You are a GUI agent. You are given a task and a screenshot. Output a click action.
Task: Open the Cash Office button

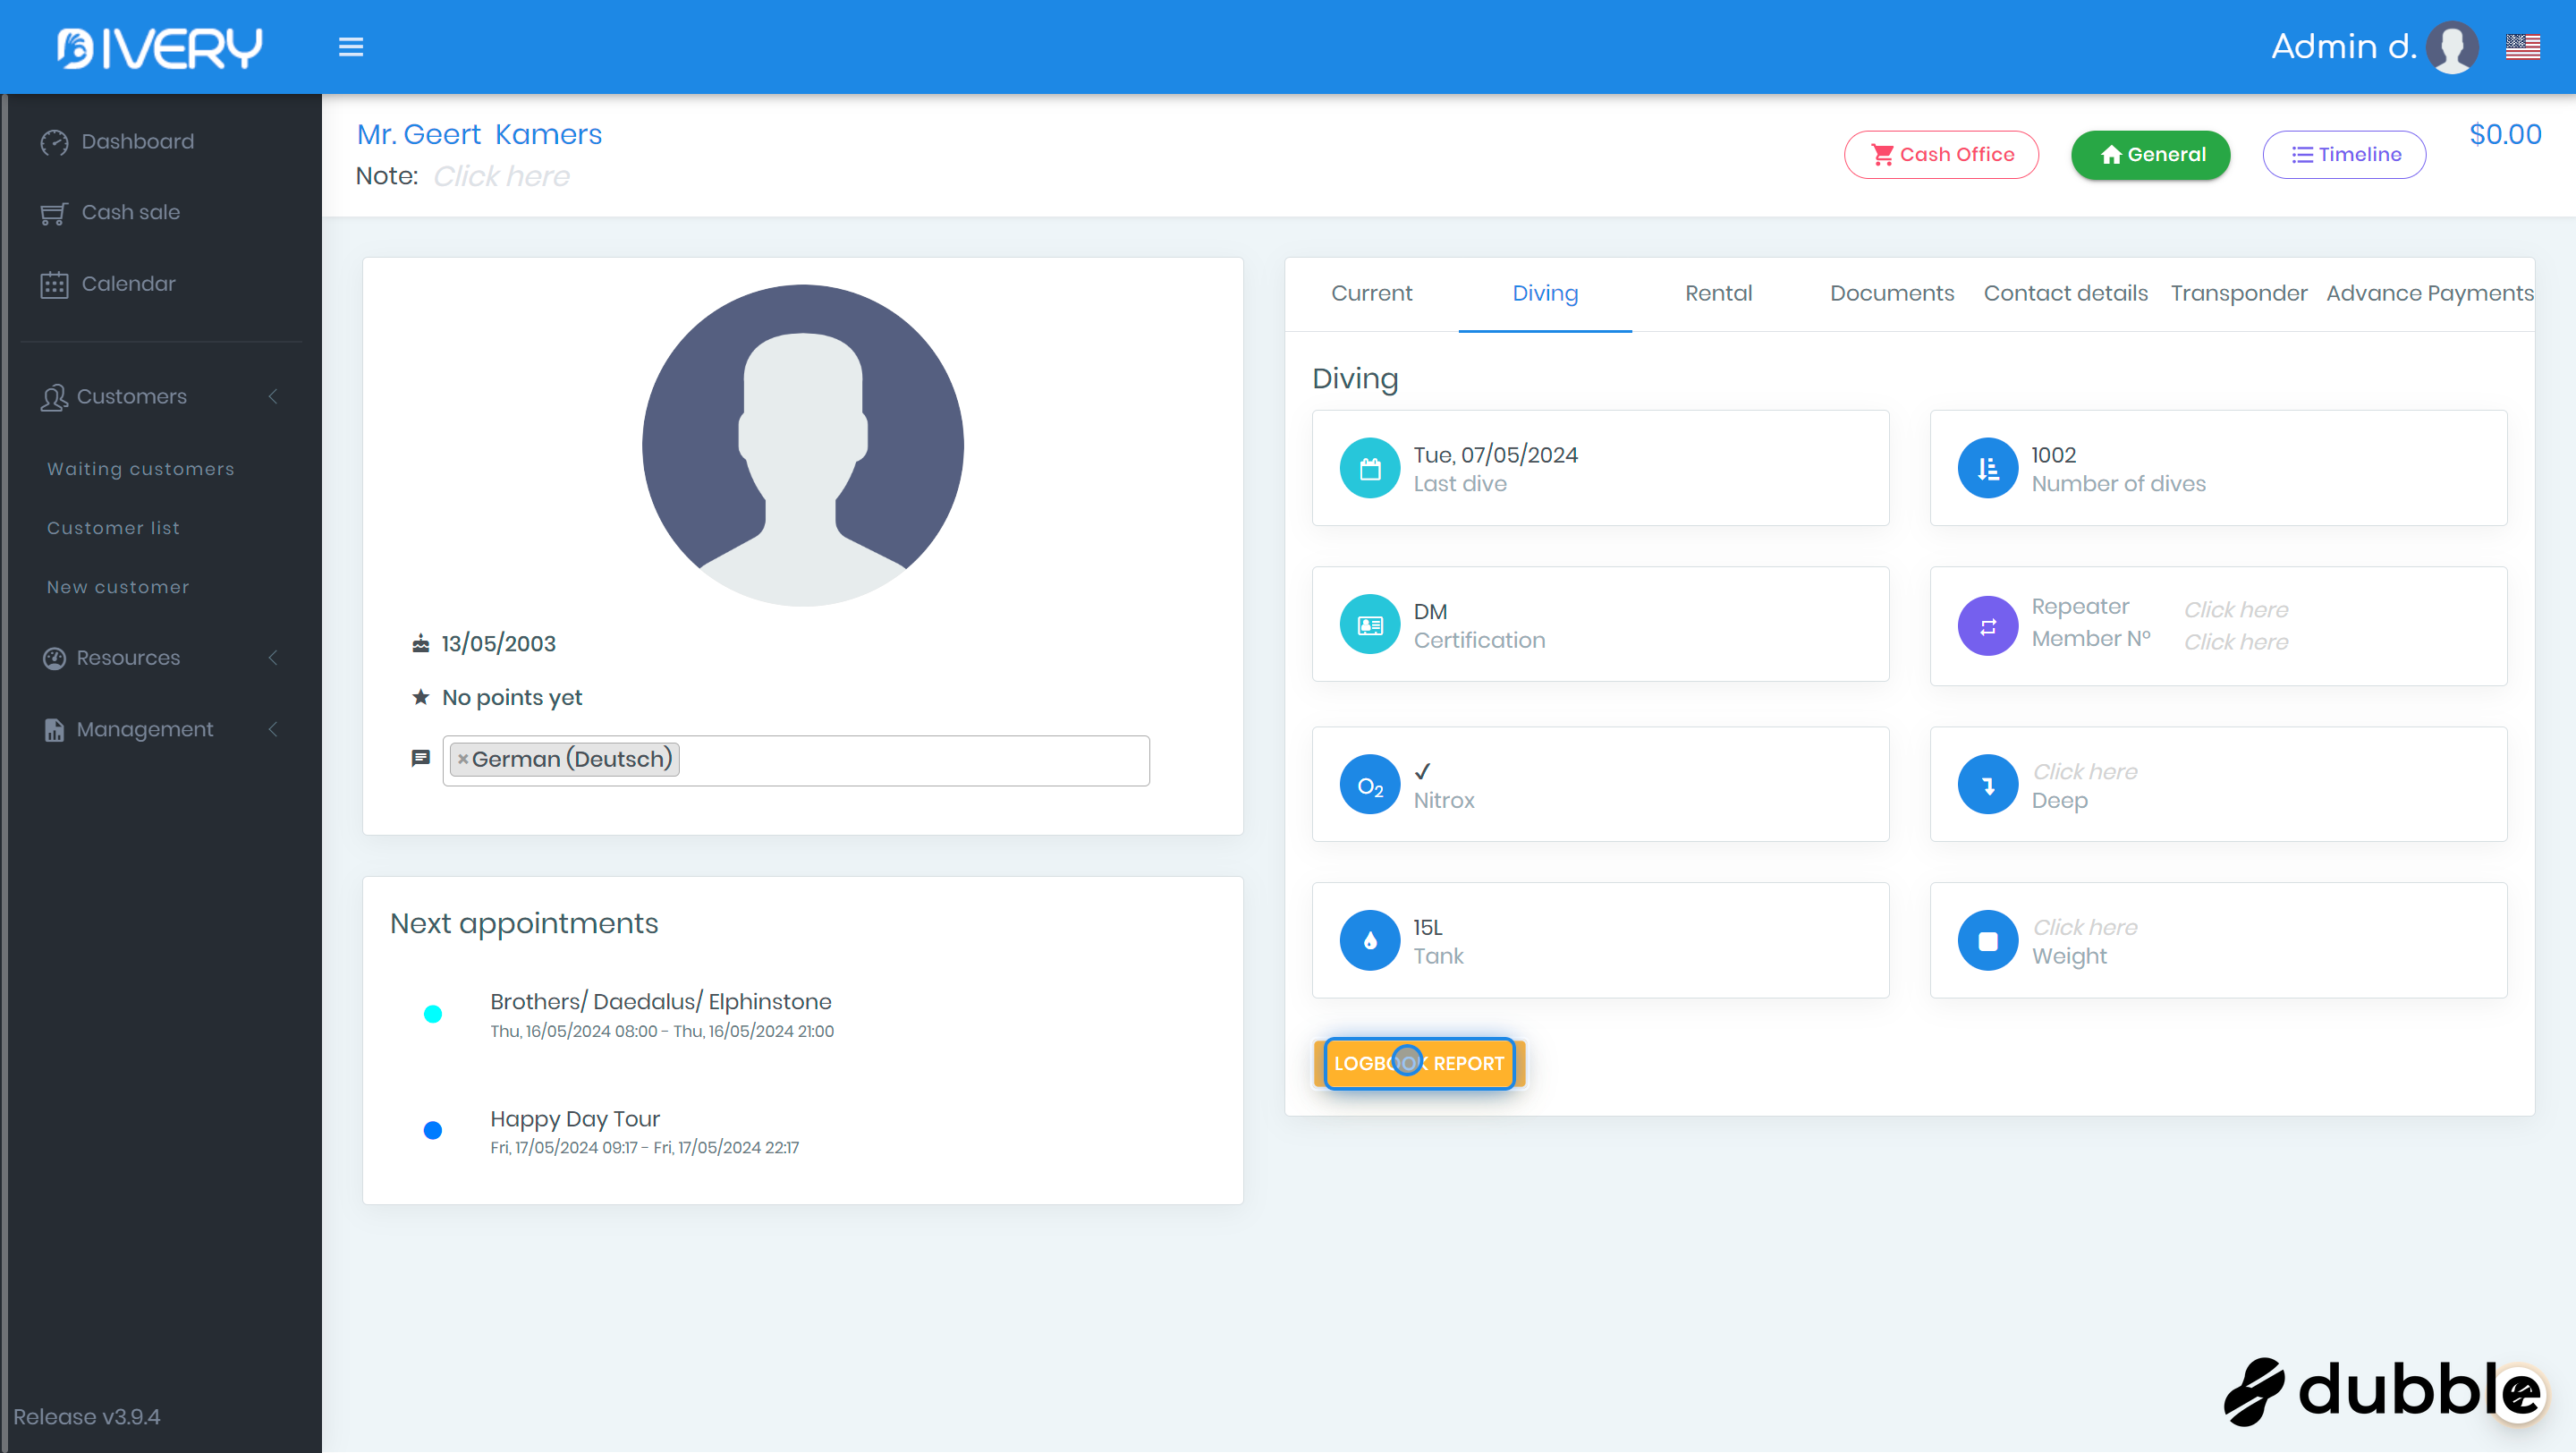tap(1941, 155)
